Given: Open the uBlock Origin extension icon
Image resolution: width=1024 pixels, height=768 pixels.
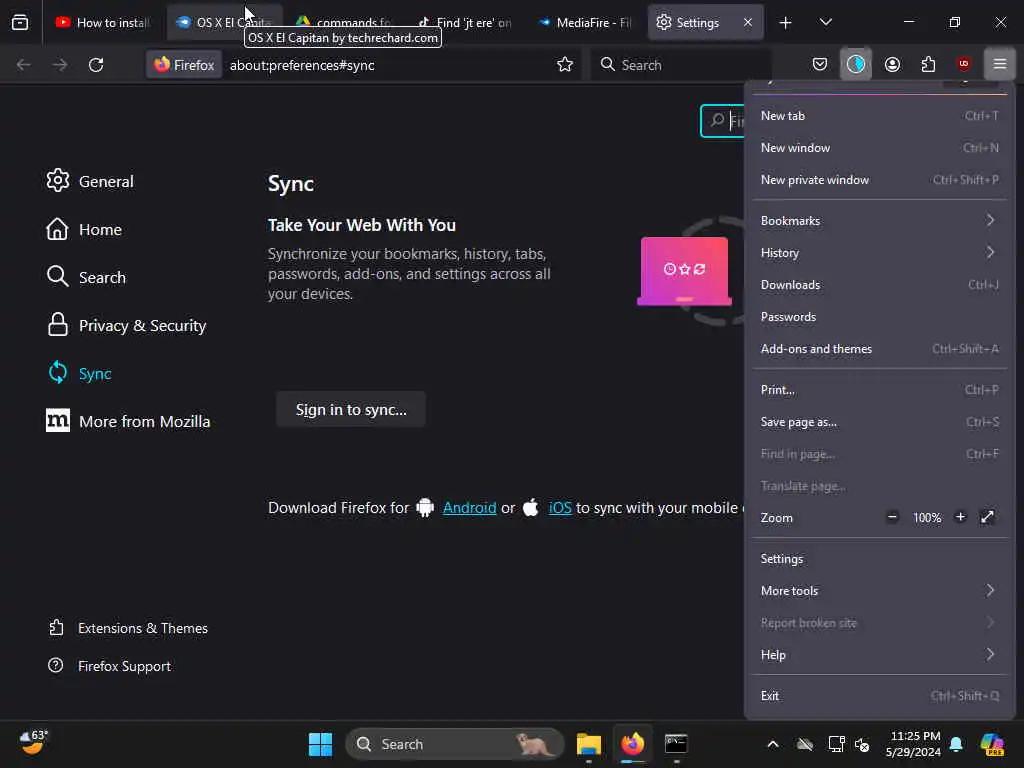Looking at the screenshot, I should point(964,64).
